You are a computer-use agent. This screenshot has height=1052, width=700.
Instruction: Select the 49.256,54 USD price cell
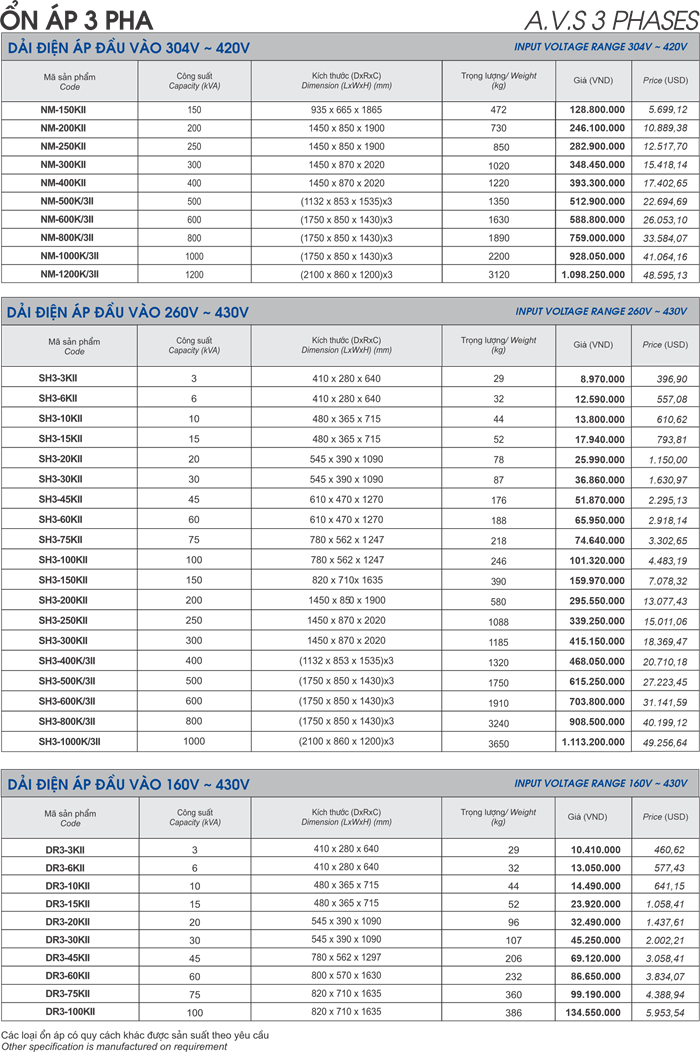tap(665, 741)
